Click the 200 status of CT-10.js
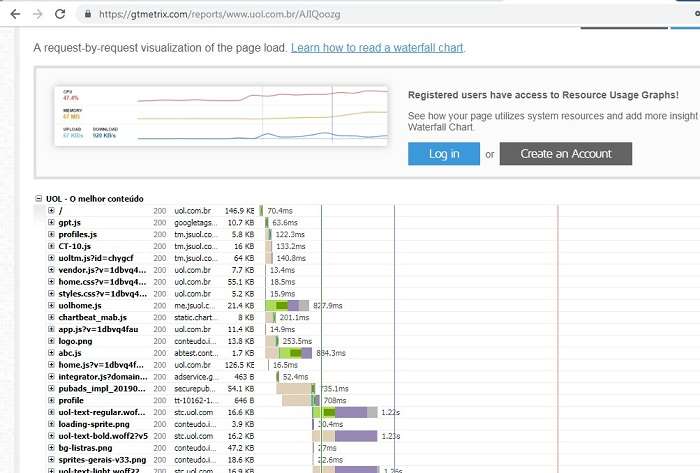Screen dimensions: 700x473 [159, 246]
